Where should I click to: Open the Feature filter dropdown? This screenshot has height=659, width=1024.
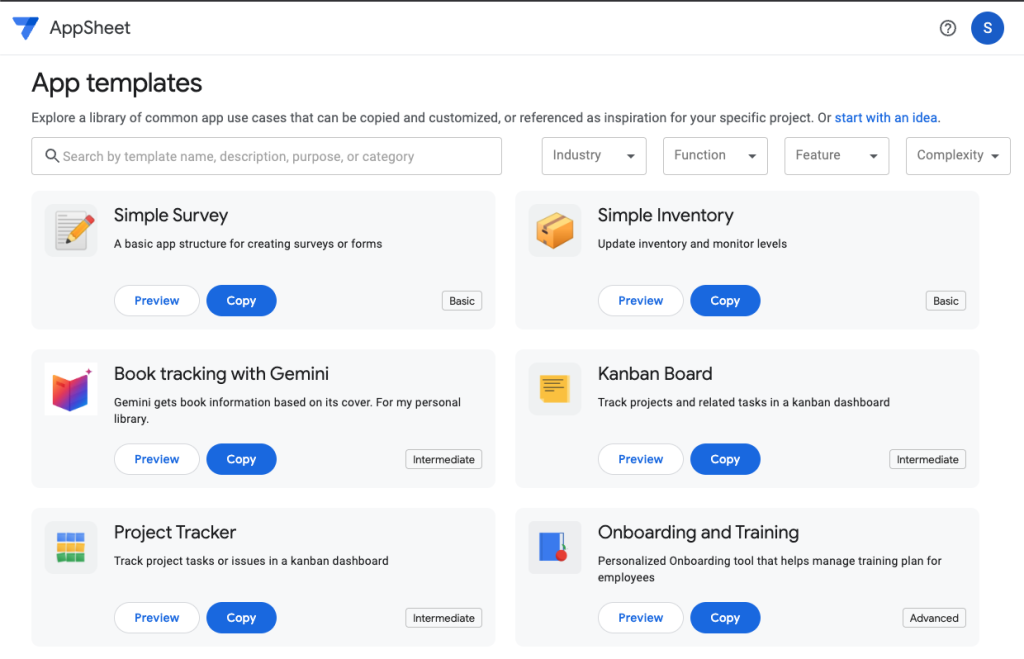click(836, 156)
